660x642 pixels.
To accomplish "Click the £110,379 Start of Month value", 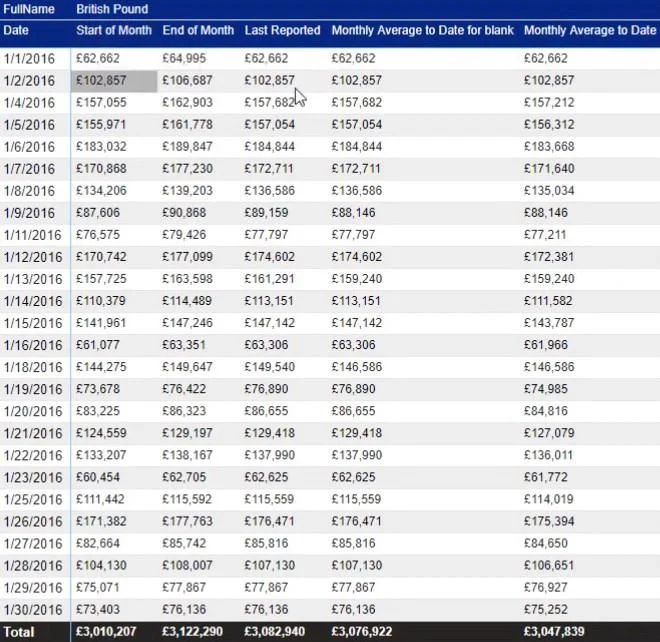I will [101, 301].
